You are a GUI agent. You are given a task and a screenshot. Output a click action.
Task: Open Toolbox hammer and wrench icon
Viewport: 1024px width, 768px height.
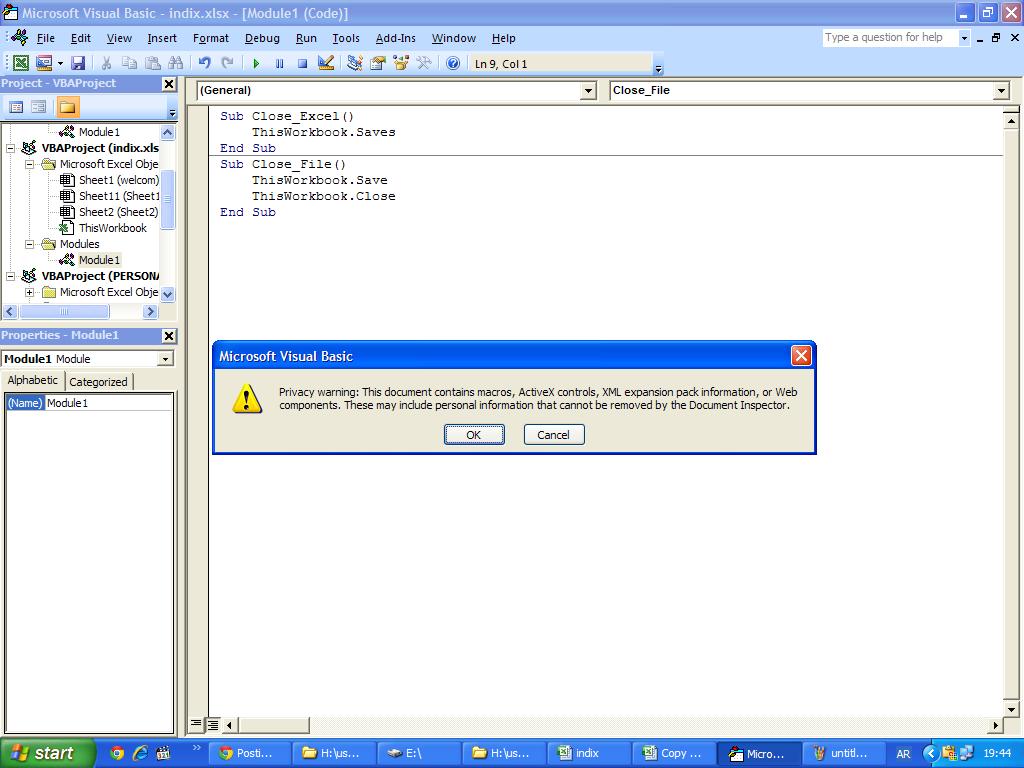coord(424,63)
